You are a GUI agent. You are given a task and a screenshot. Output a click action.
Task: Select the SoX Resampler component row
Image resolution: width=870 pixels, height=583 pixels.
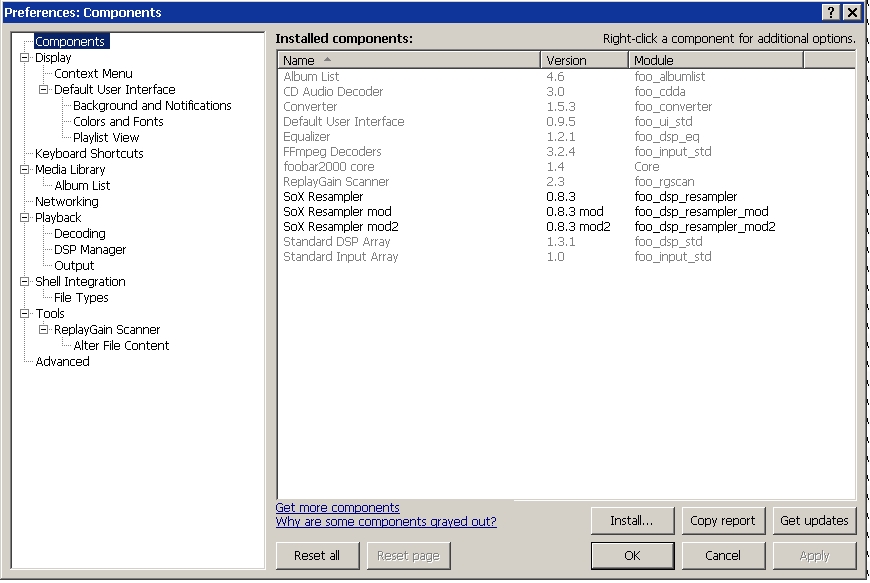323,197
